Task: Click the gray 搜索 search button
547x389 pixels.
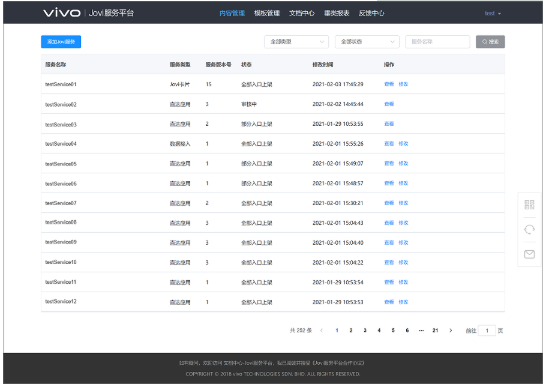Action: [490, 42]
